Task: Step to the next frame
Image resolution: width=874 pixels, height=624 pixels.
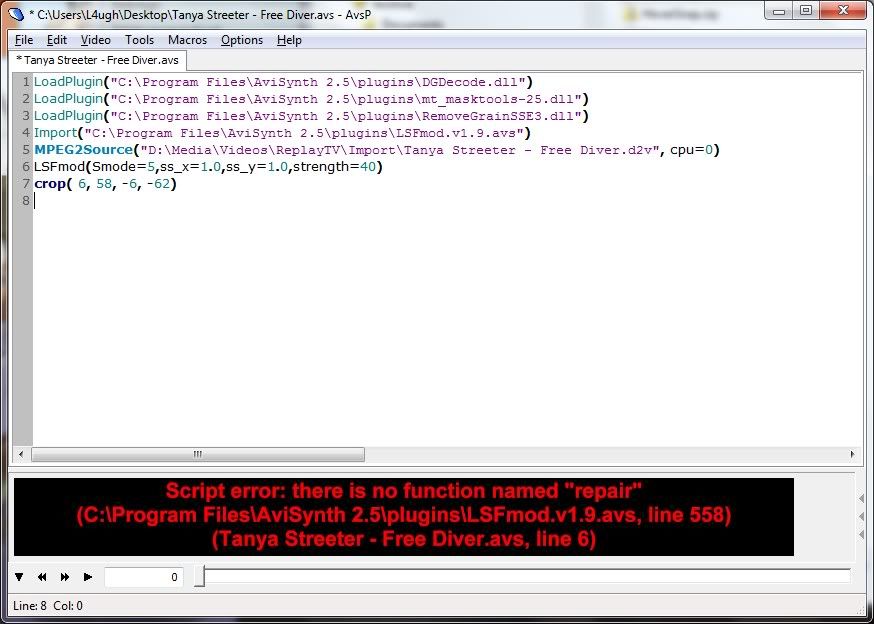Action: (x=65, y=577)
